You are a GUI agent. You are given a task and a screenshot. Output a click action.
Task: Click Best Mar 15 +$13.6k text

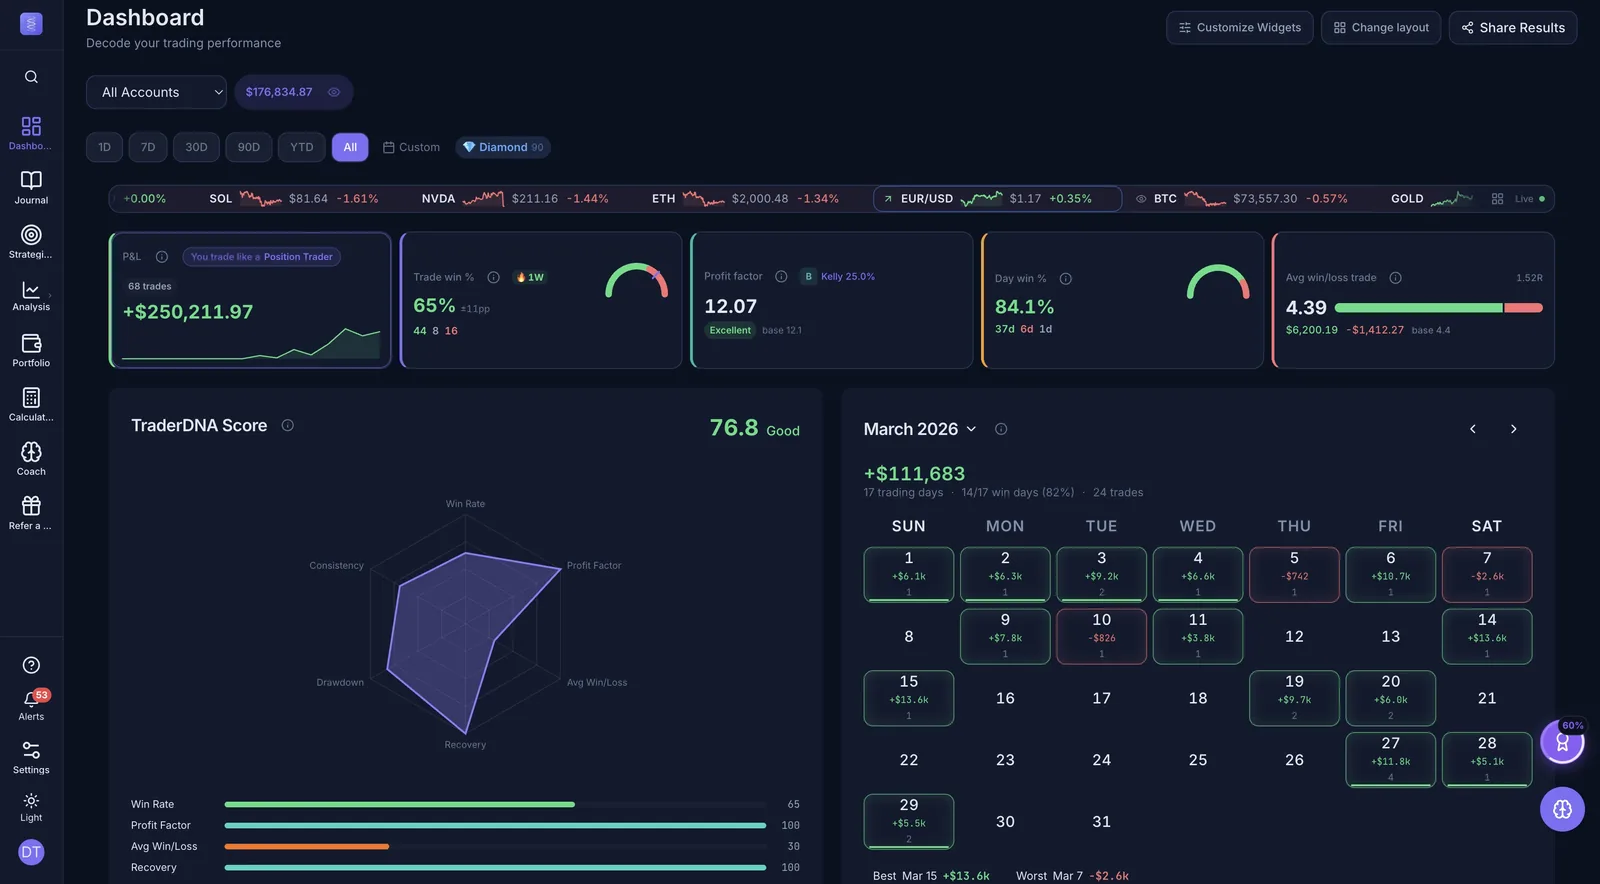[931, 876]
